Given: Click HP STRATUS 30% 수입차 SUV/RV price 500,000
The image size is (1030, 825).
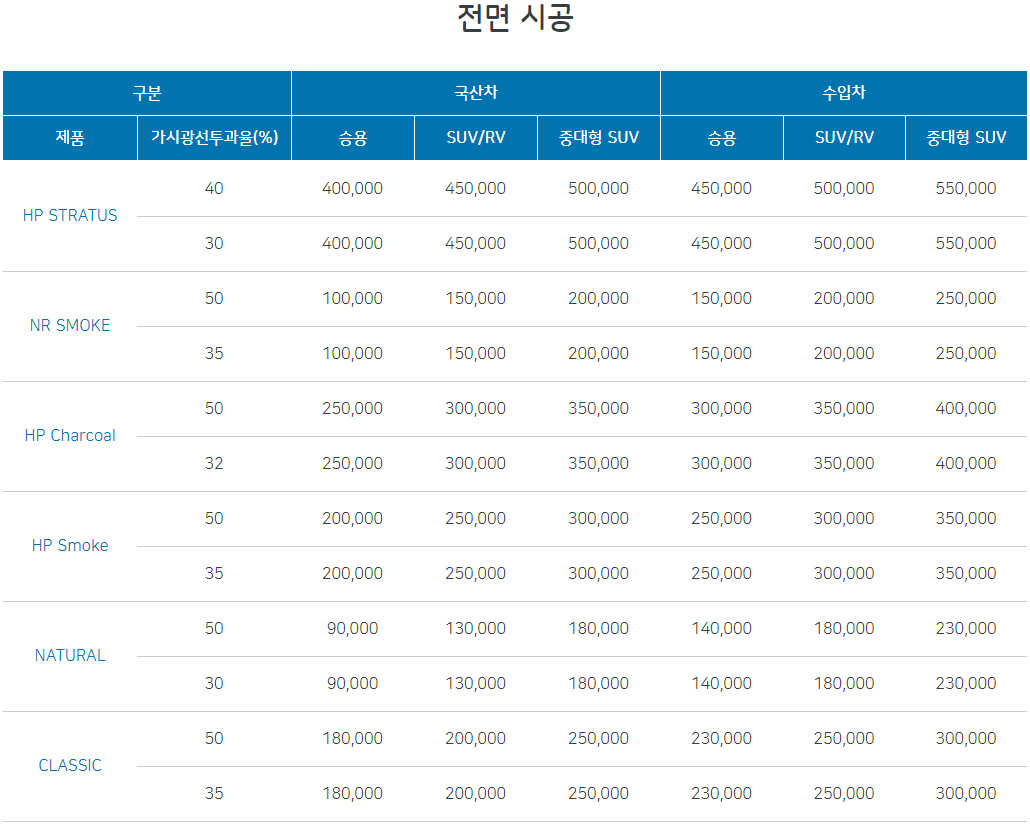Looking at the screenshot, I should click(844, 244).
